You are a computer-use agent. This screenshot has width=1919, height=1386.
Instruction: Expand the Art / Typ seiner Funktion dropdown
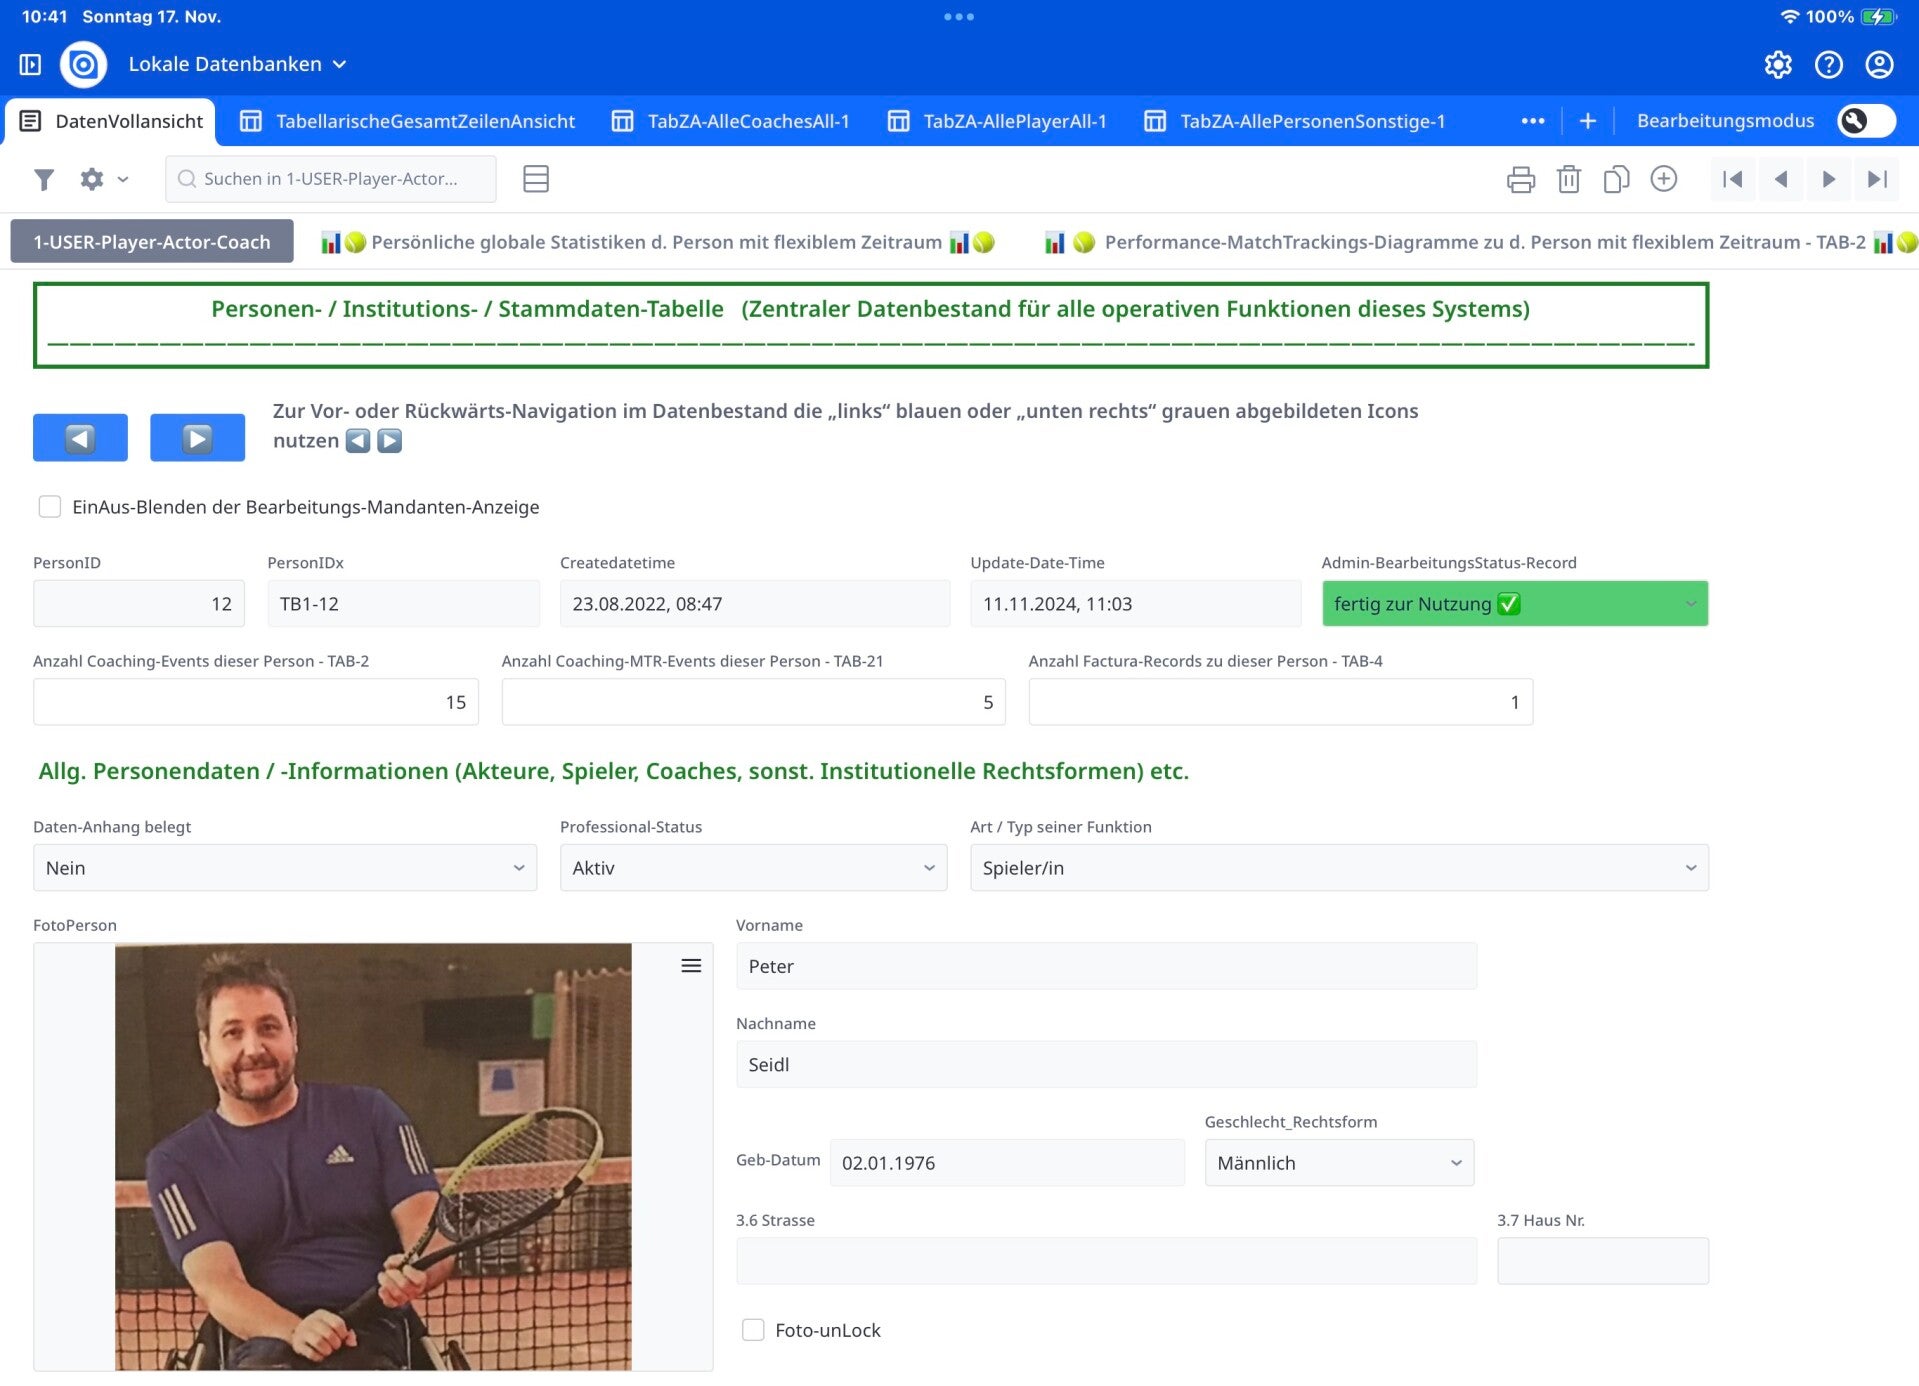(1338, 868)
